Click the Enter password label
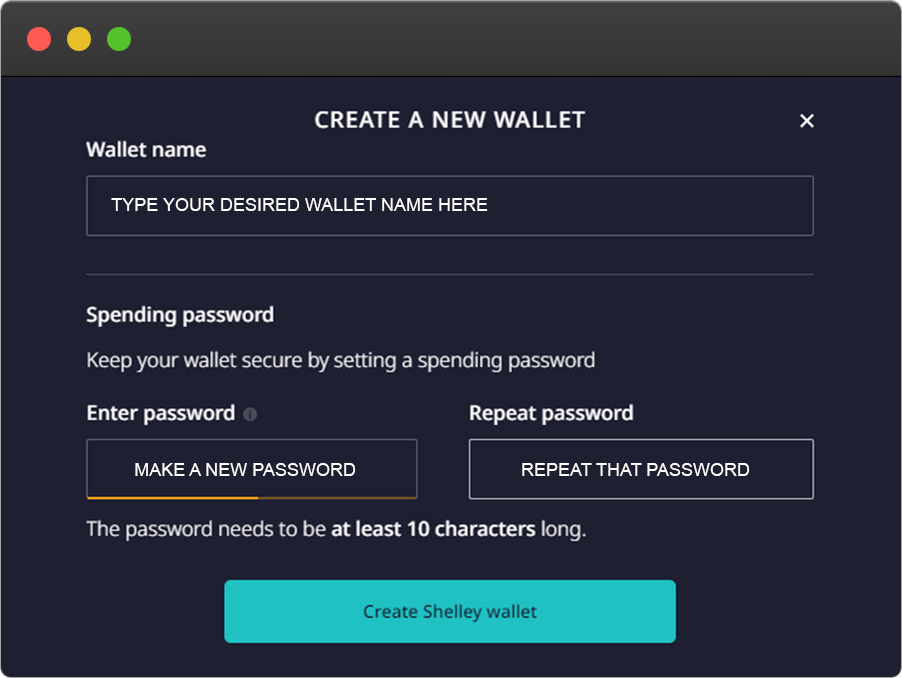This screenshot has height=678, width=902. coord(160,413)
